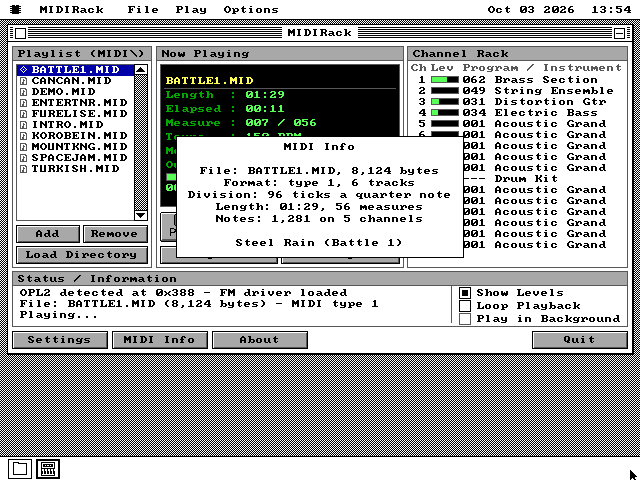Image resolution: width=640 pixels, height=480 pixels.
Task: Select TURKISH.MID in the playlist
Action: coord(76,169)
